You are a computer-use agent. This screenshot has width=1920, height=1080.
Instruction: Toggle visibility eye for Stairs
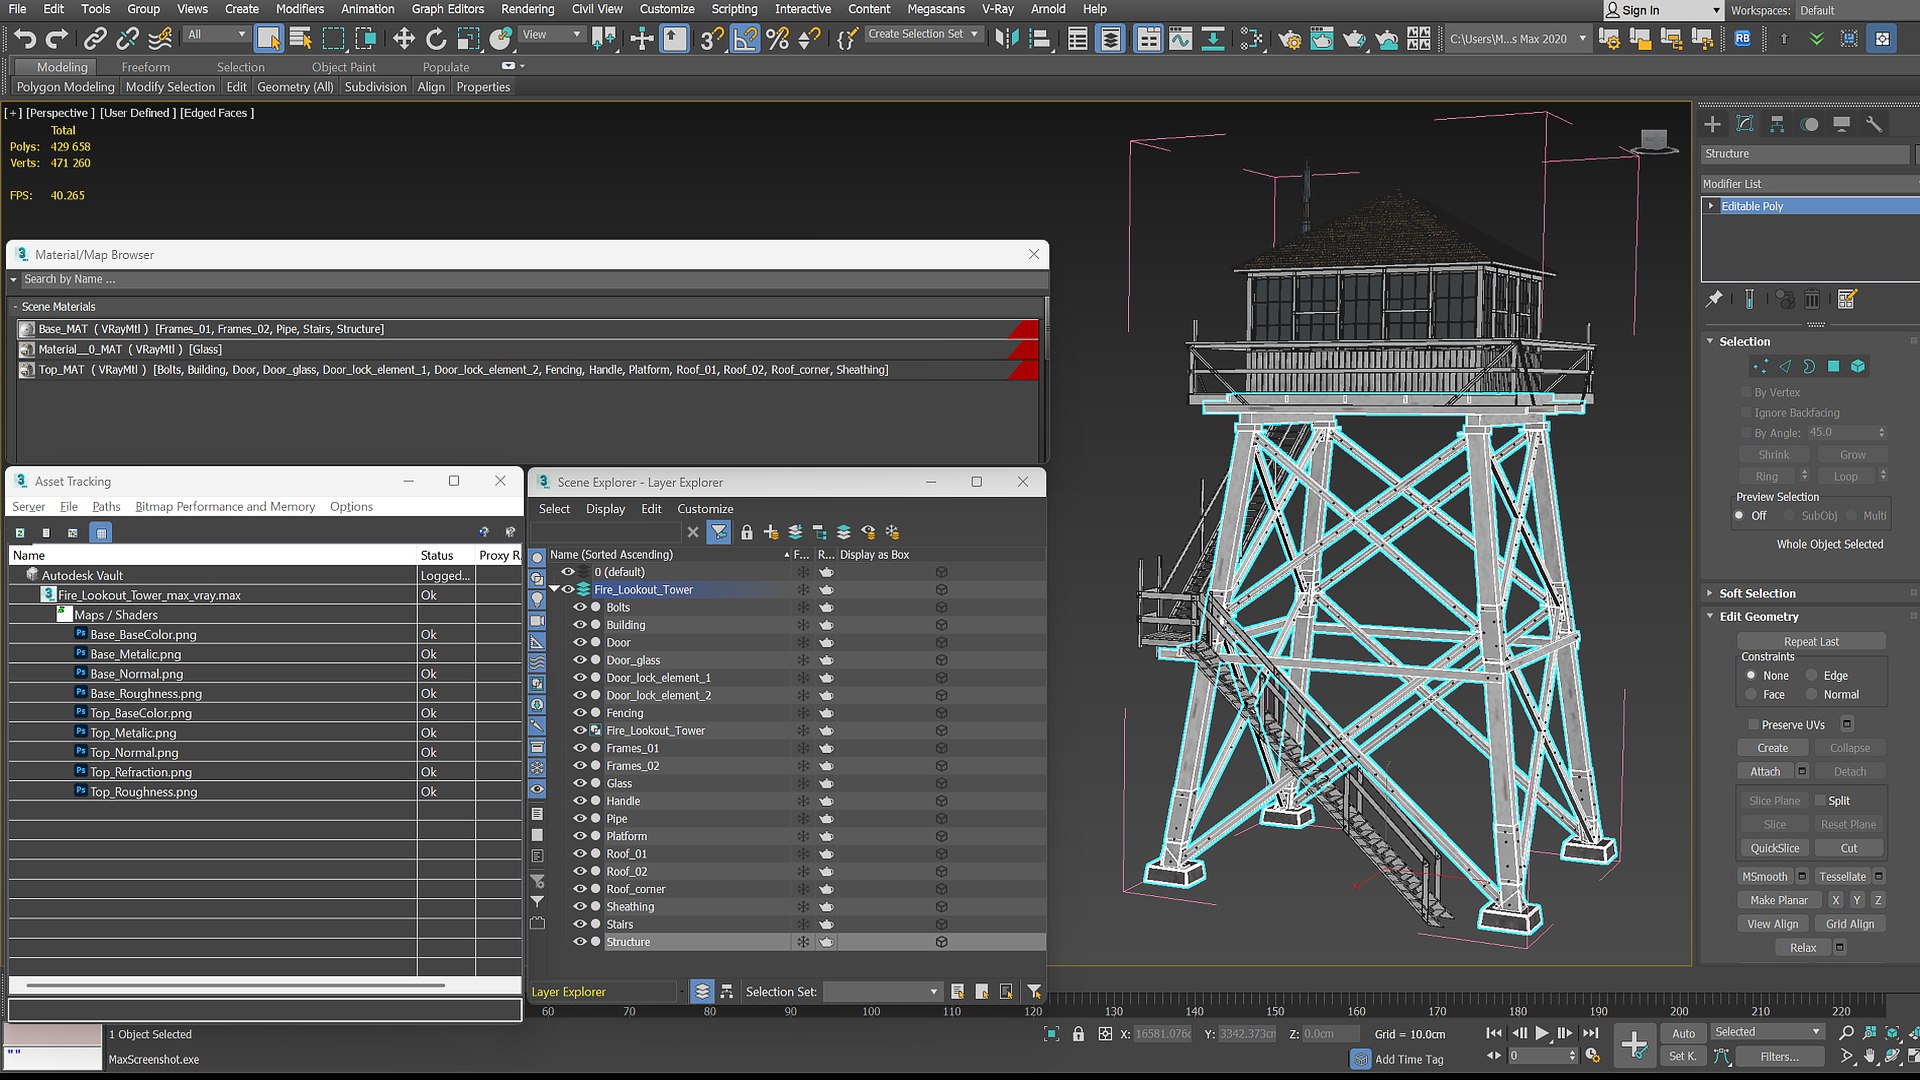(x=579, y=925)
